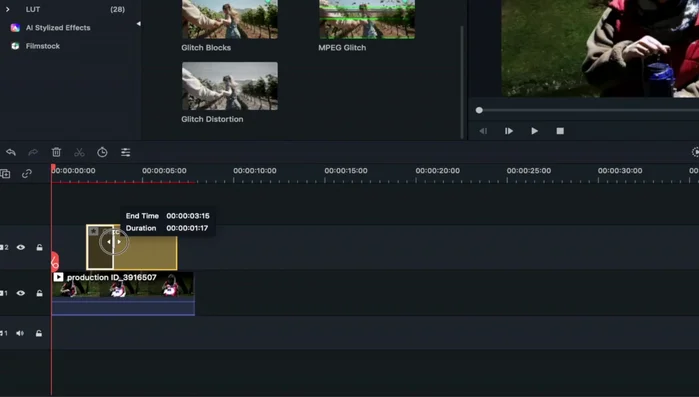
Task: Click the 00:00:30:00 ruler mark
Action: pyautogui.click(x=620, y=171)
